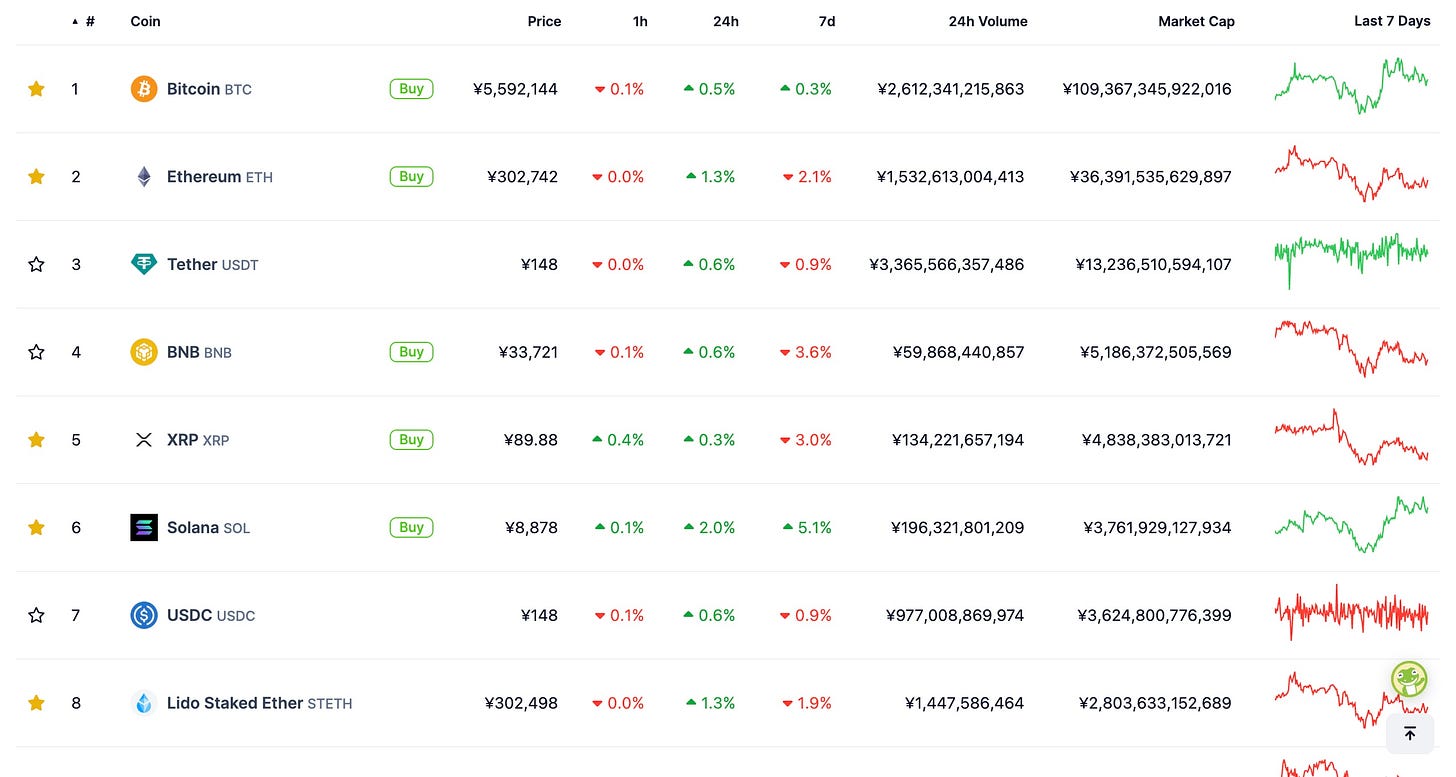Viewport: 1456px width, 777px height.
Task: Remove Solana from favorites star
Action: [x=36, y=527]
